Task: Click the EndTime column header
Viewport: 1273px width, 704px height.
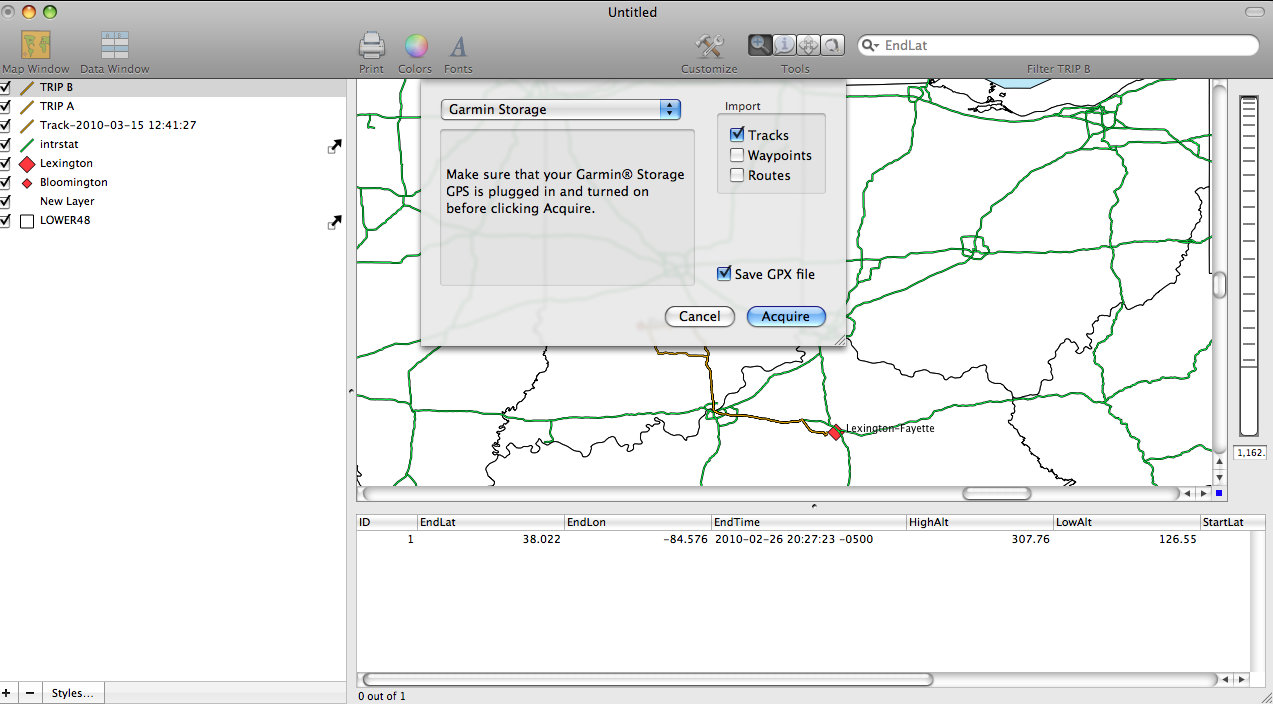Action: [x=807, y=522]
